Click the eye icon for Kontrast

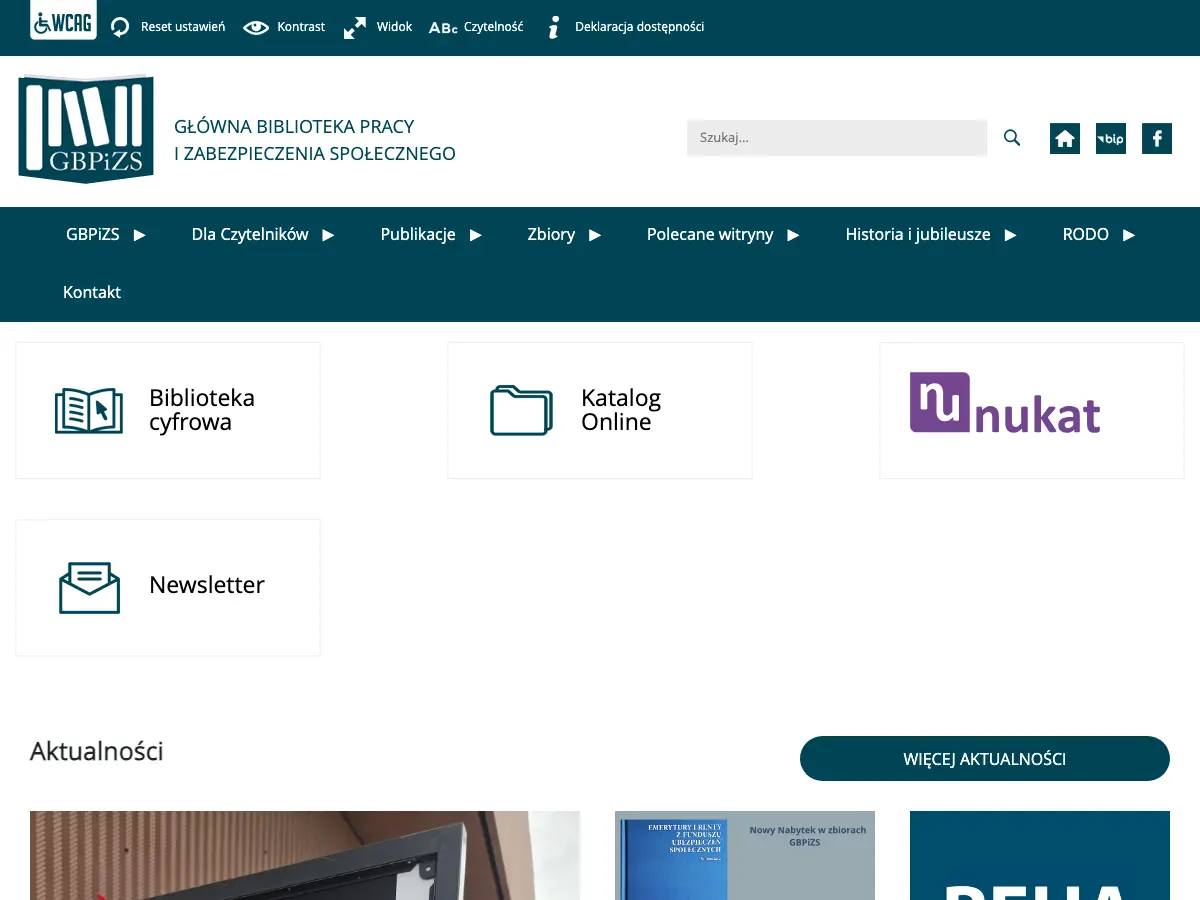click(256, 27)
